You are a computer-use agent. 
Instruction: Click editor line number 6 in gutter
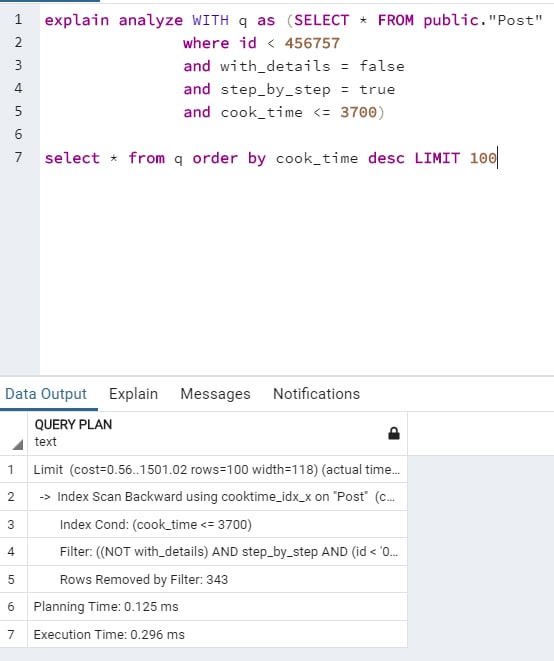coord(18,134)
